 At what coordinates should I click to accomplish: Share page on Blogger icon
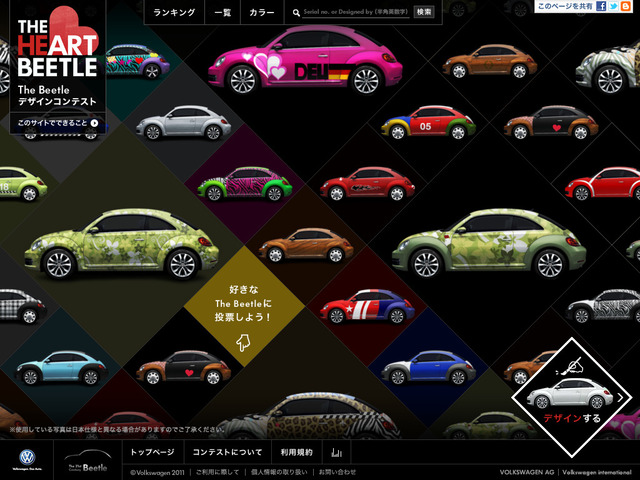(626, 6)
